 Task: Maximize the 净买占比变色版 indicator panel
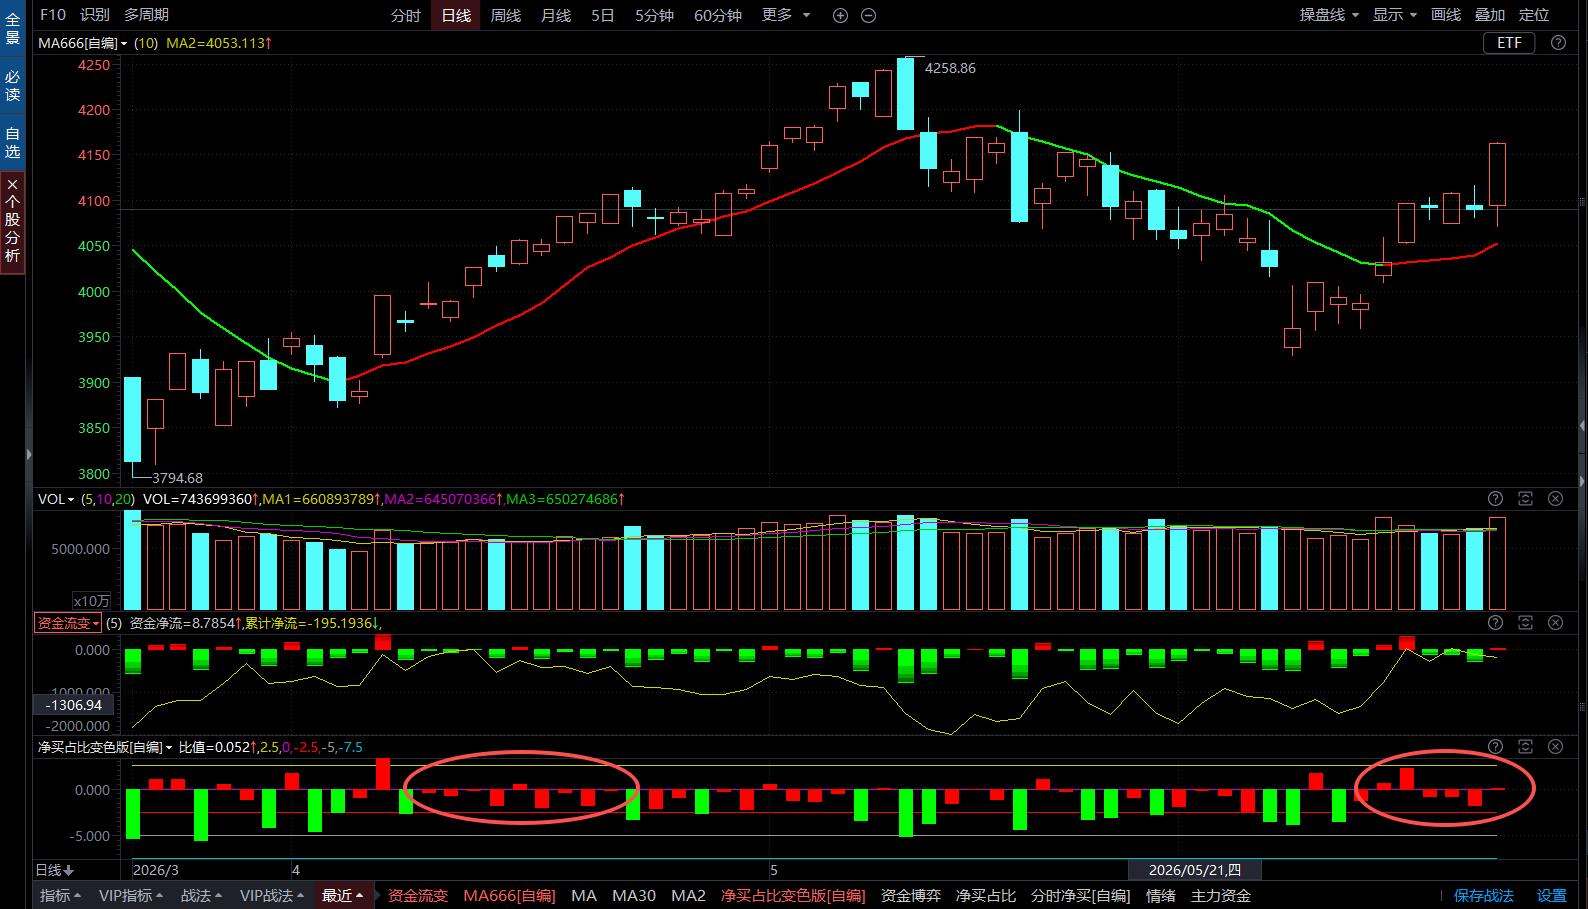1525,746
